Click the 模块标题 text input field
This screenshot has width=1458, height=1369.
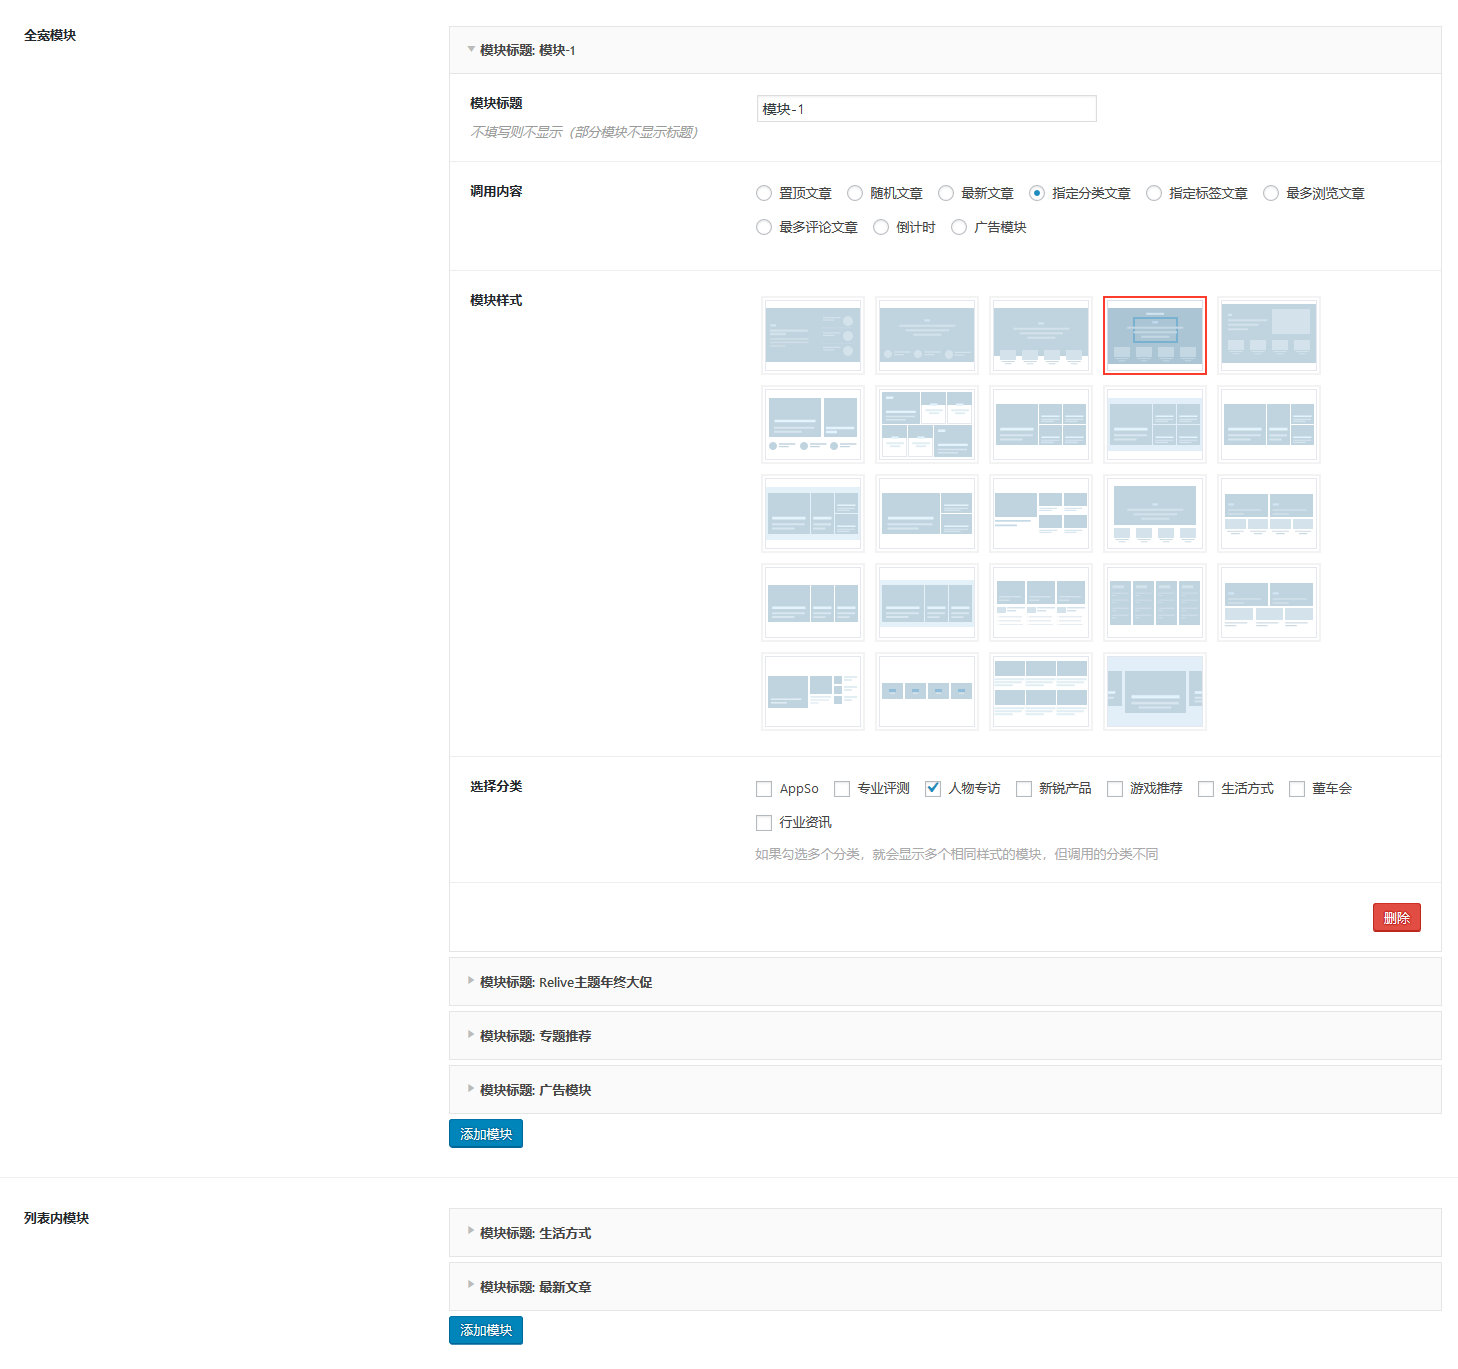pyautogui.click(x=926, y=109)
